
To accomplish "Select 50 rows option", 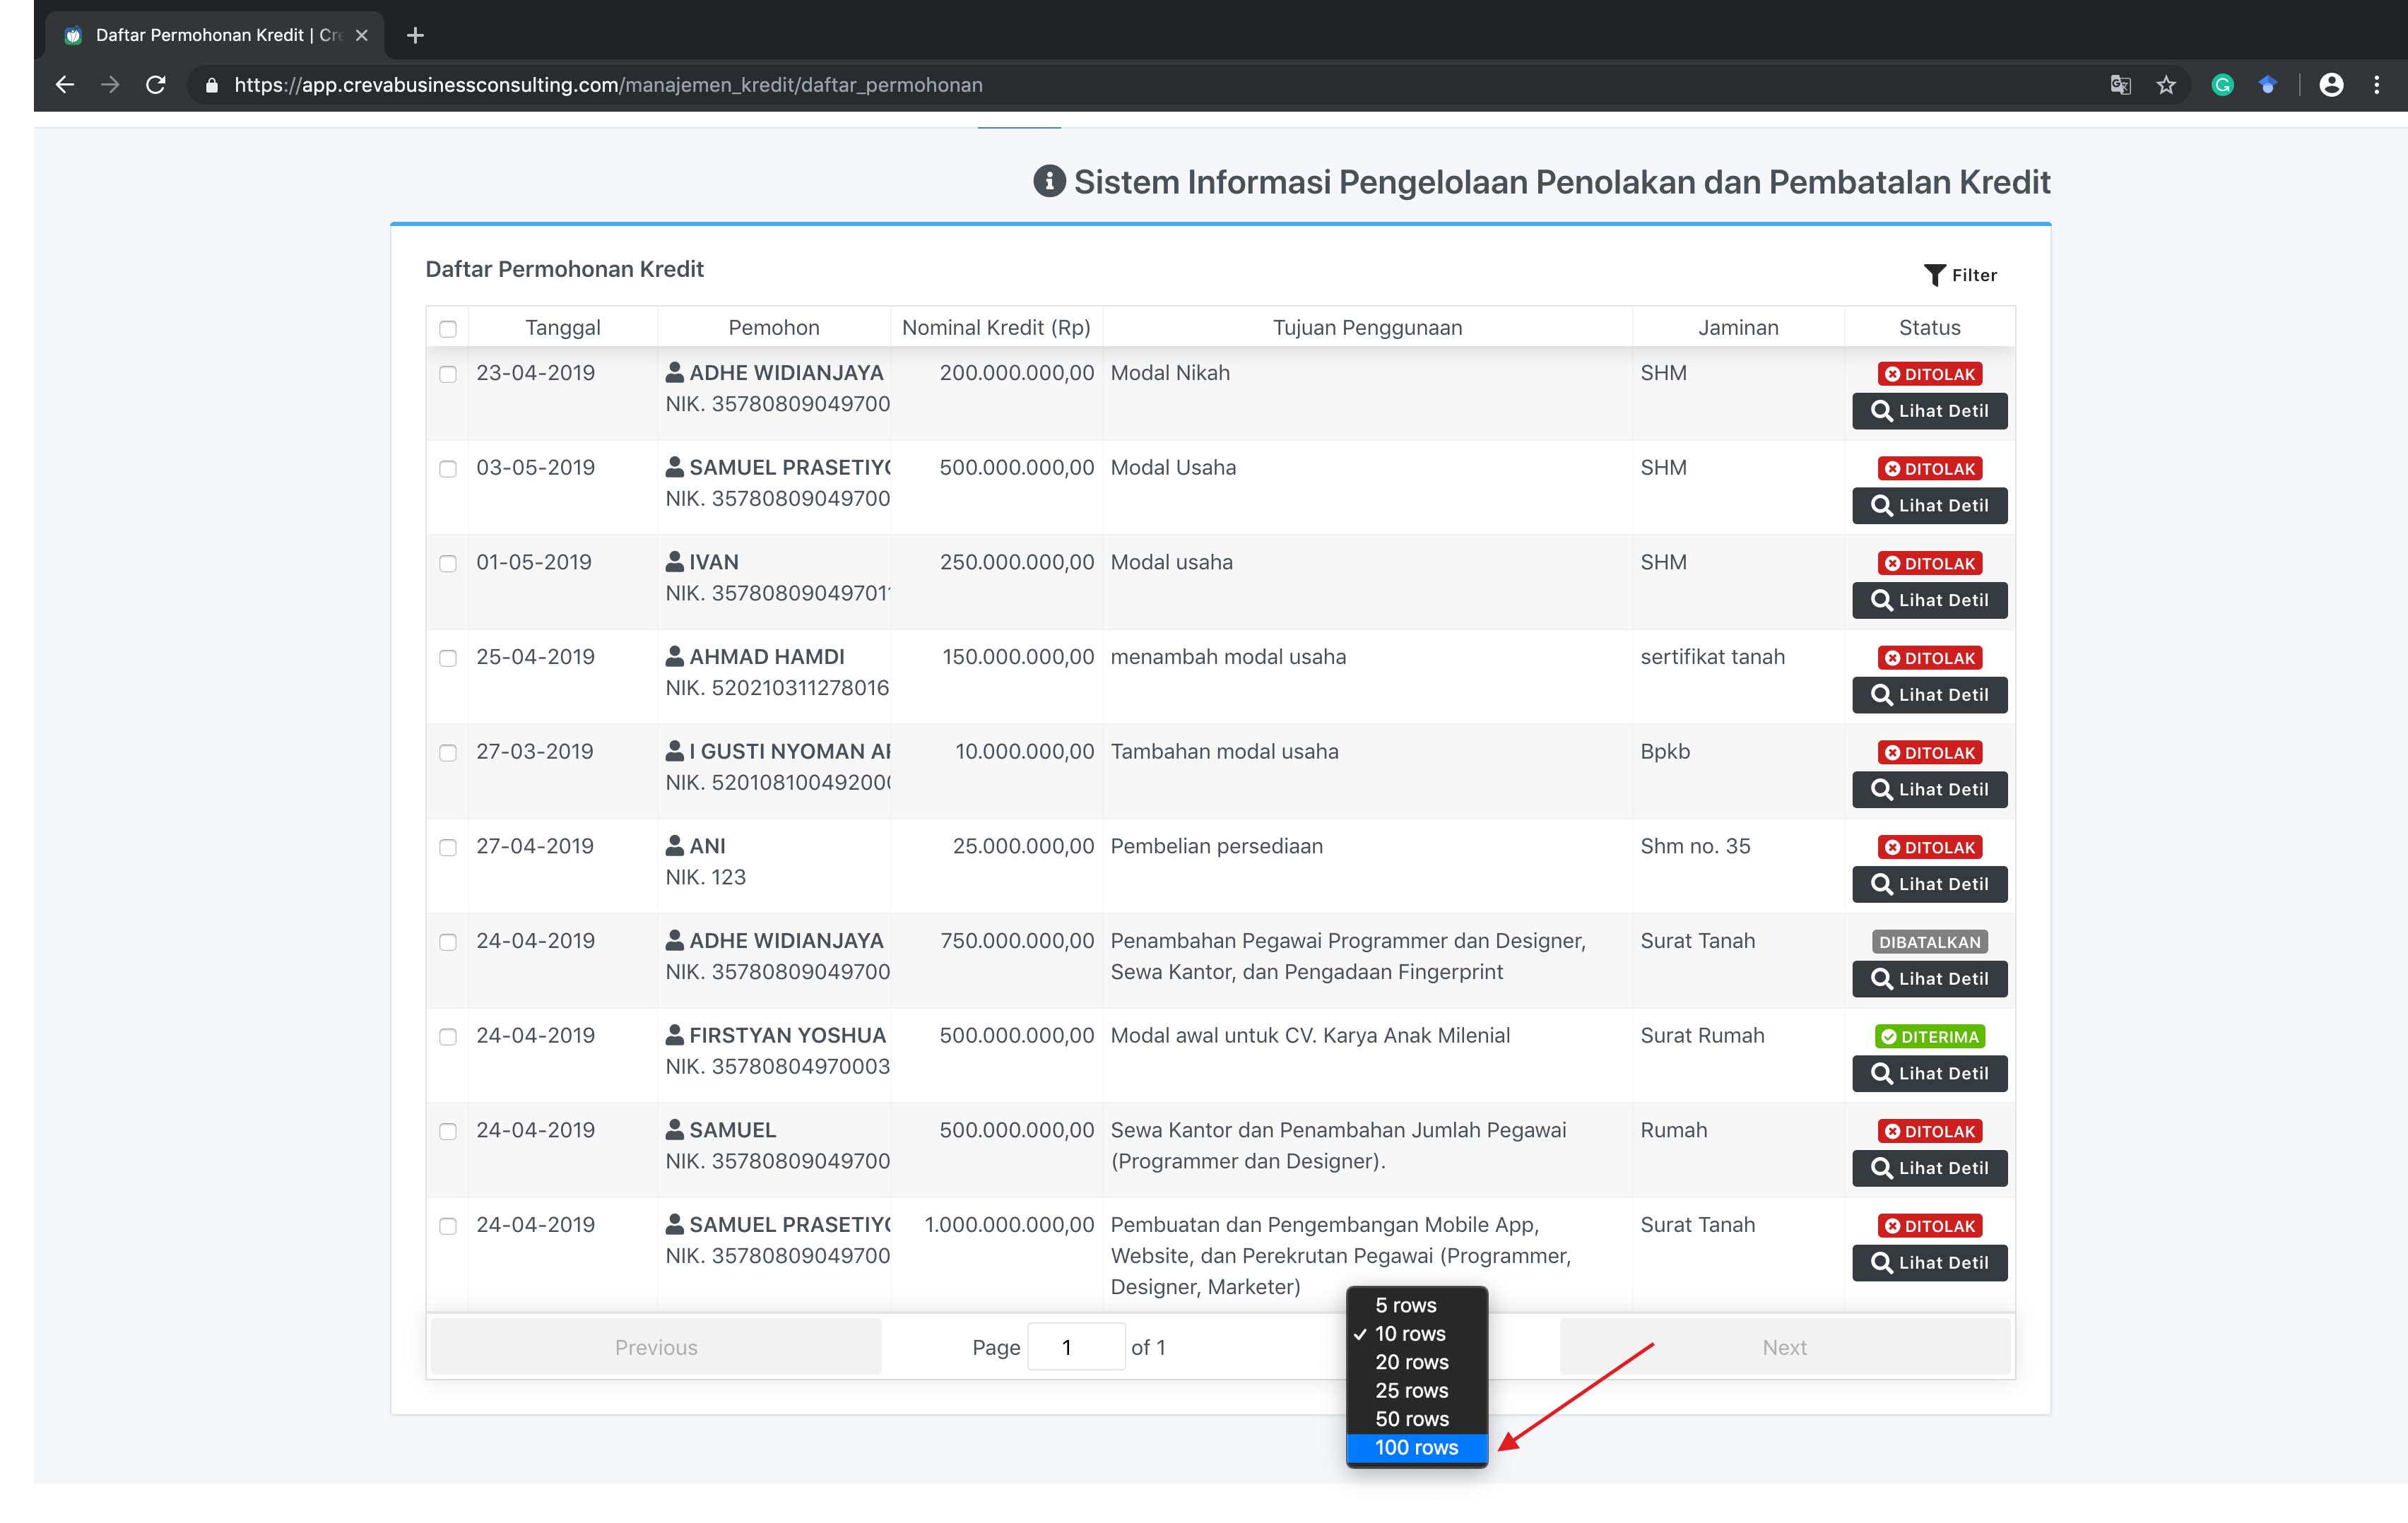I will click(1417, 1419).
